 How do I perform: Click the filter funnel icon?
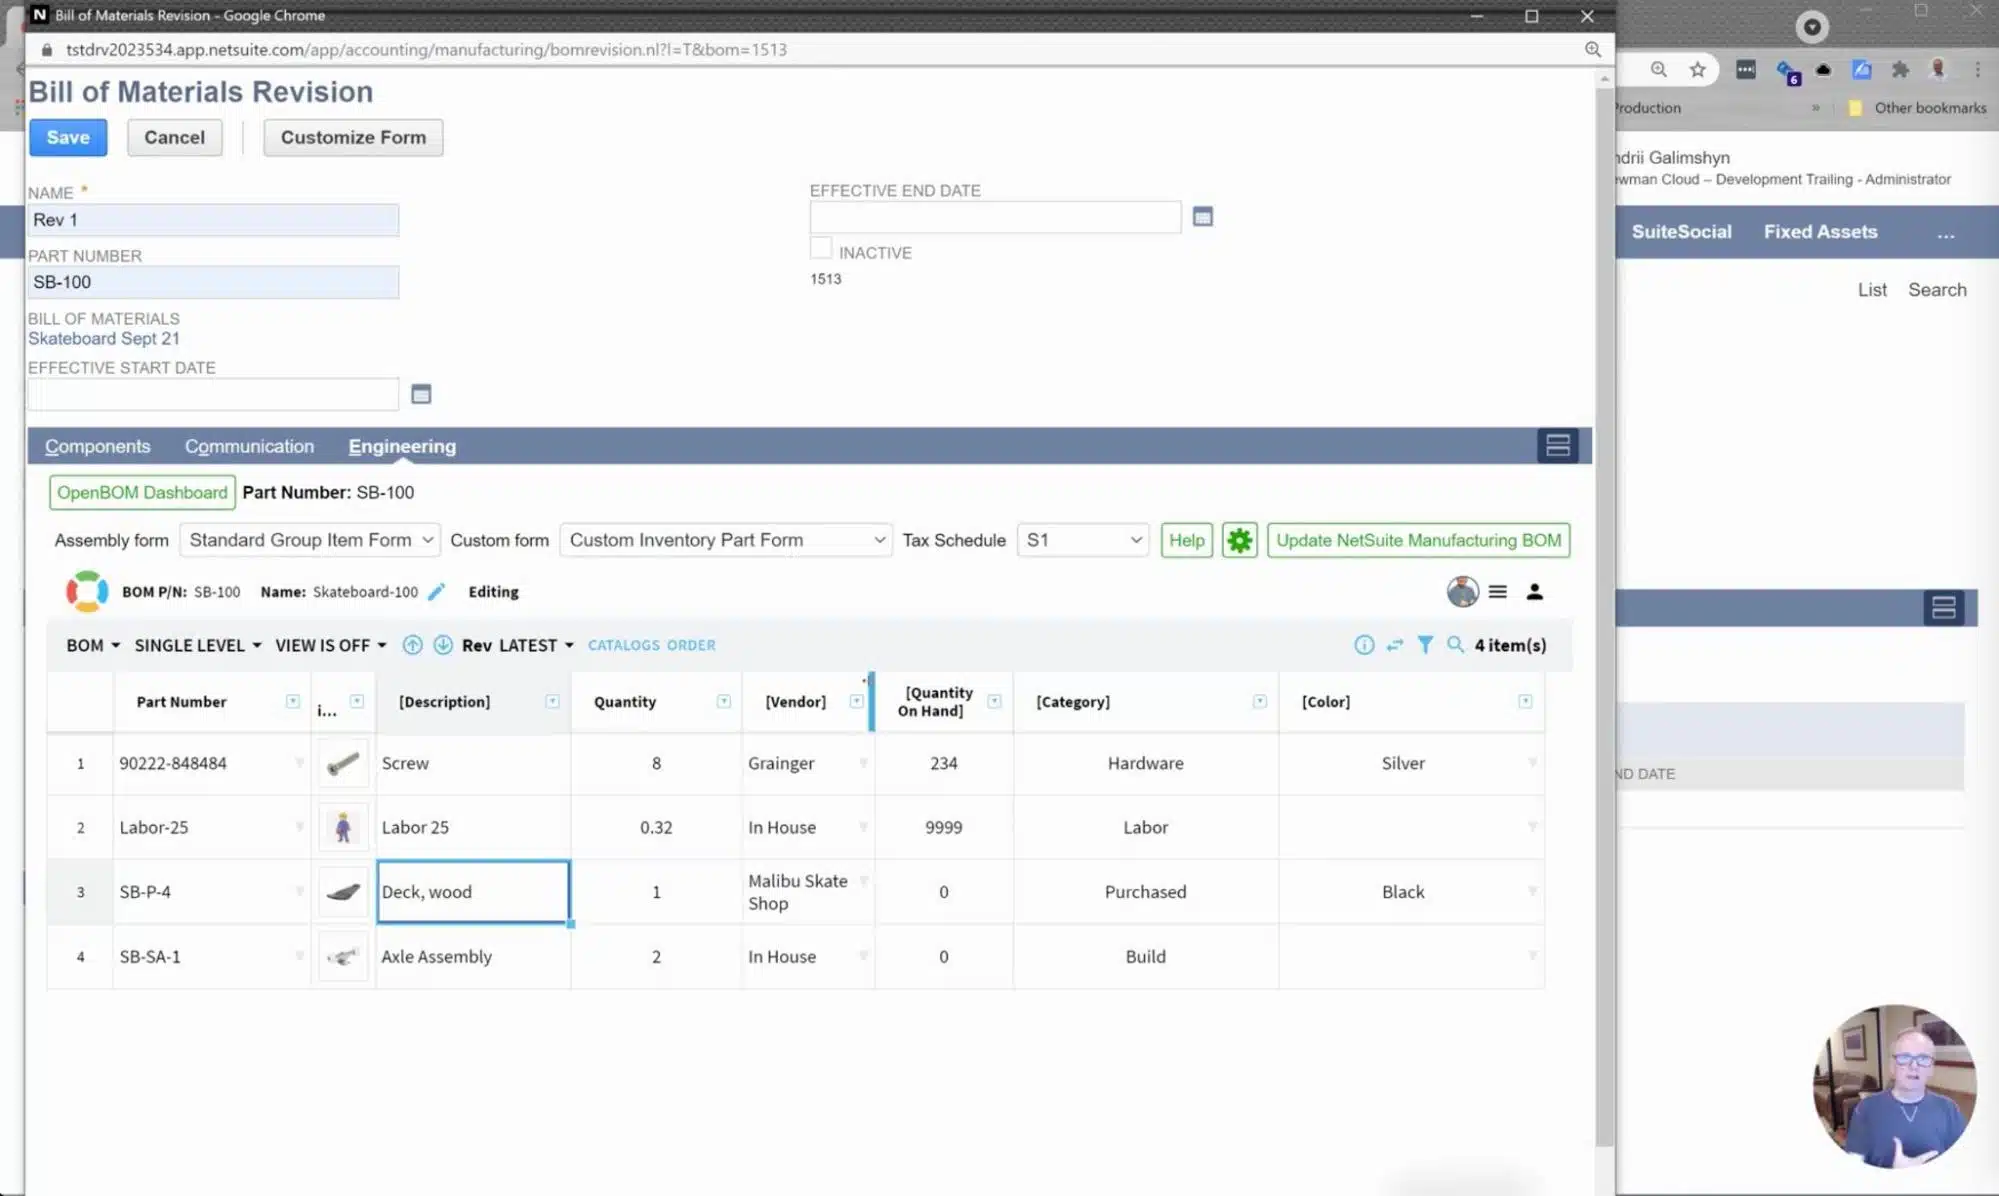click(1425, 645)
